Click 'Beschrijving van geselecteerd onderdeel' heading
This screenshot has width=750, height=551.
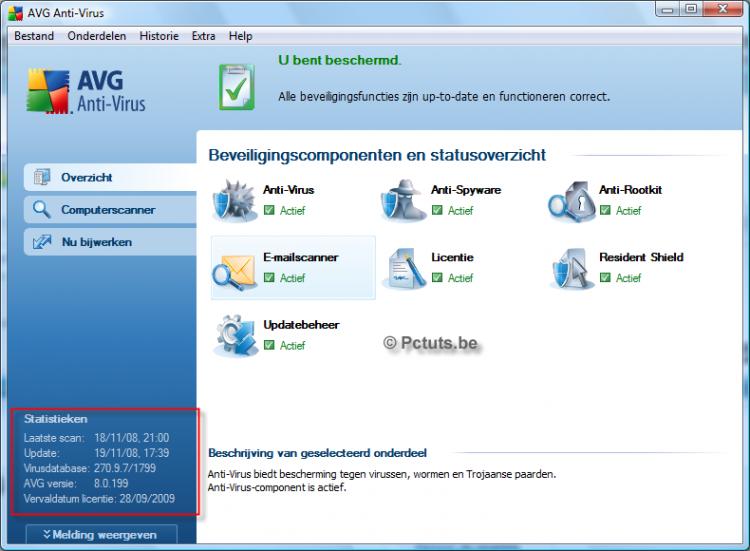click(x=317, y=453)
